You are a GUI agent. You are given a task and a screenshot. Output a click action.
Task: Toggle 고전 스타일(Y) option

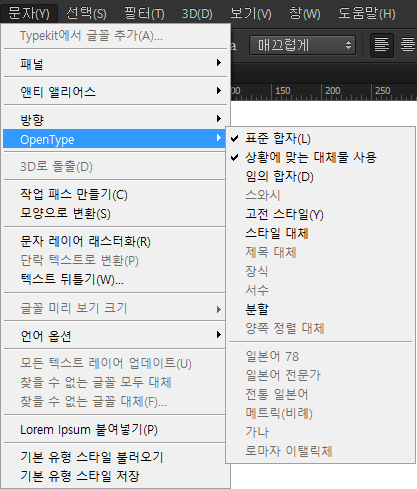(x=320, y=214)
